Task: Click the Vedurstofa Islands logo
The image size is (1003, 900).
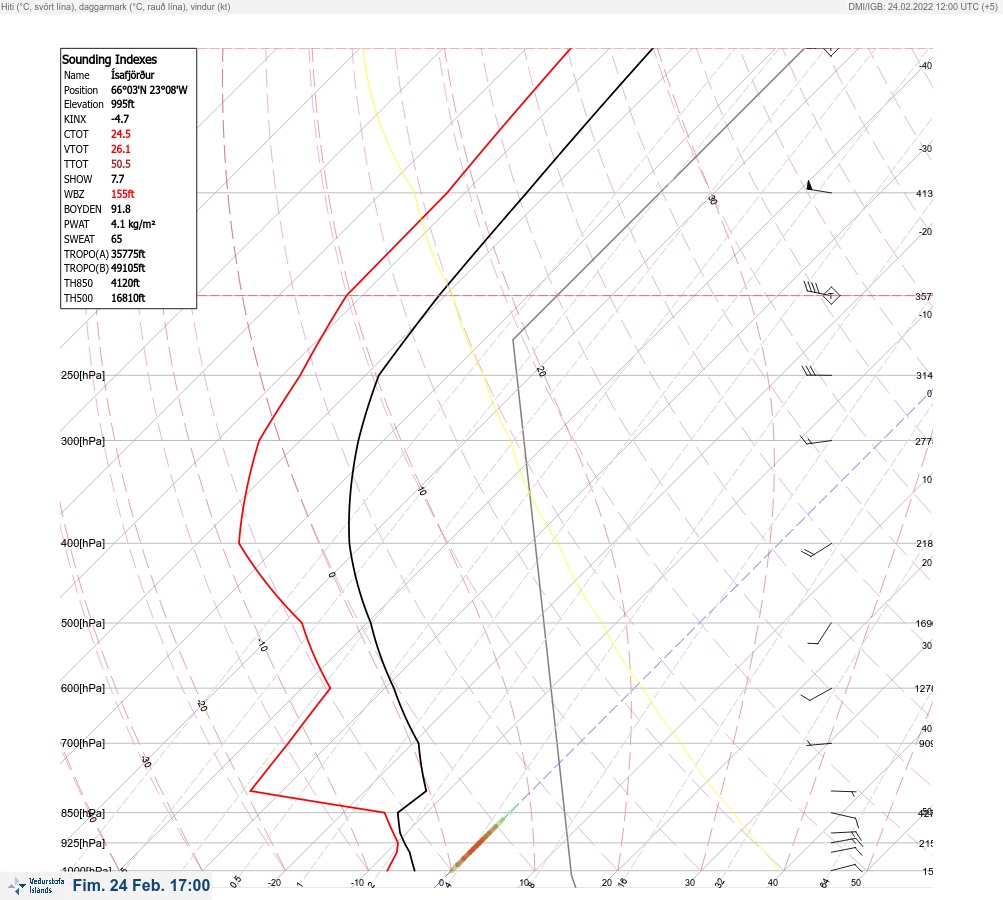Action: click(x=36, y=886)
